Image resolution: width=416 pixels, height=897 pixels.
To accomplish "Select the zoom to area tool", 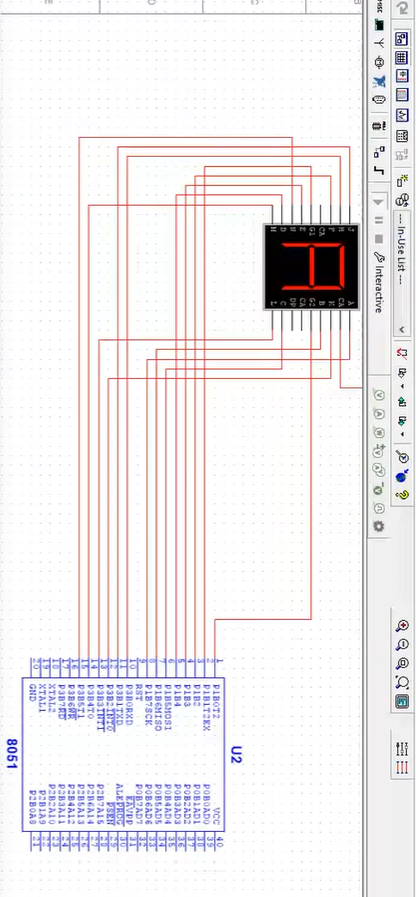I will (x=402, y=664).
